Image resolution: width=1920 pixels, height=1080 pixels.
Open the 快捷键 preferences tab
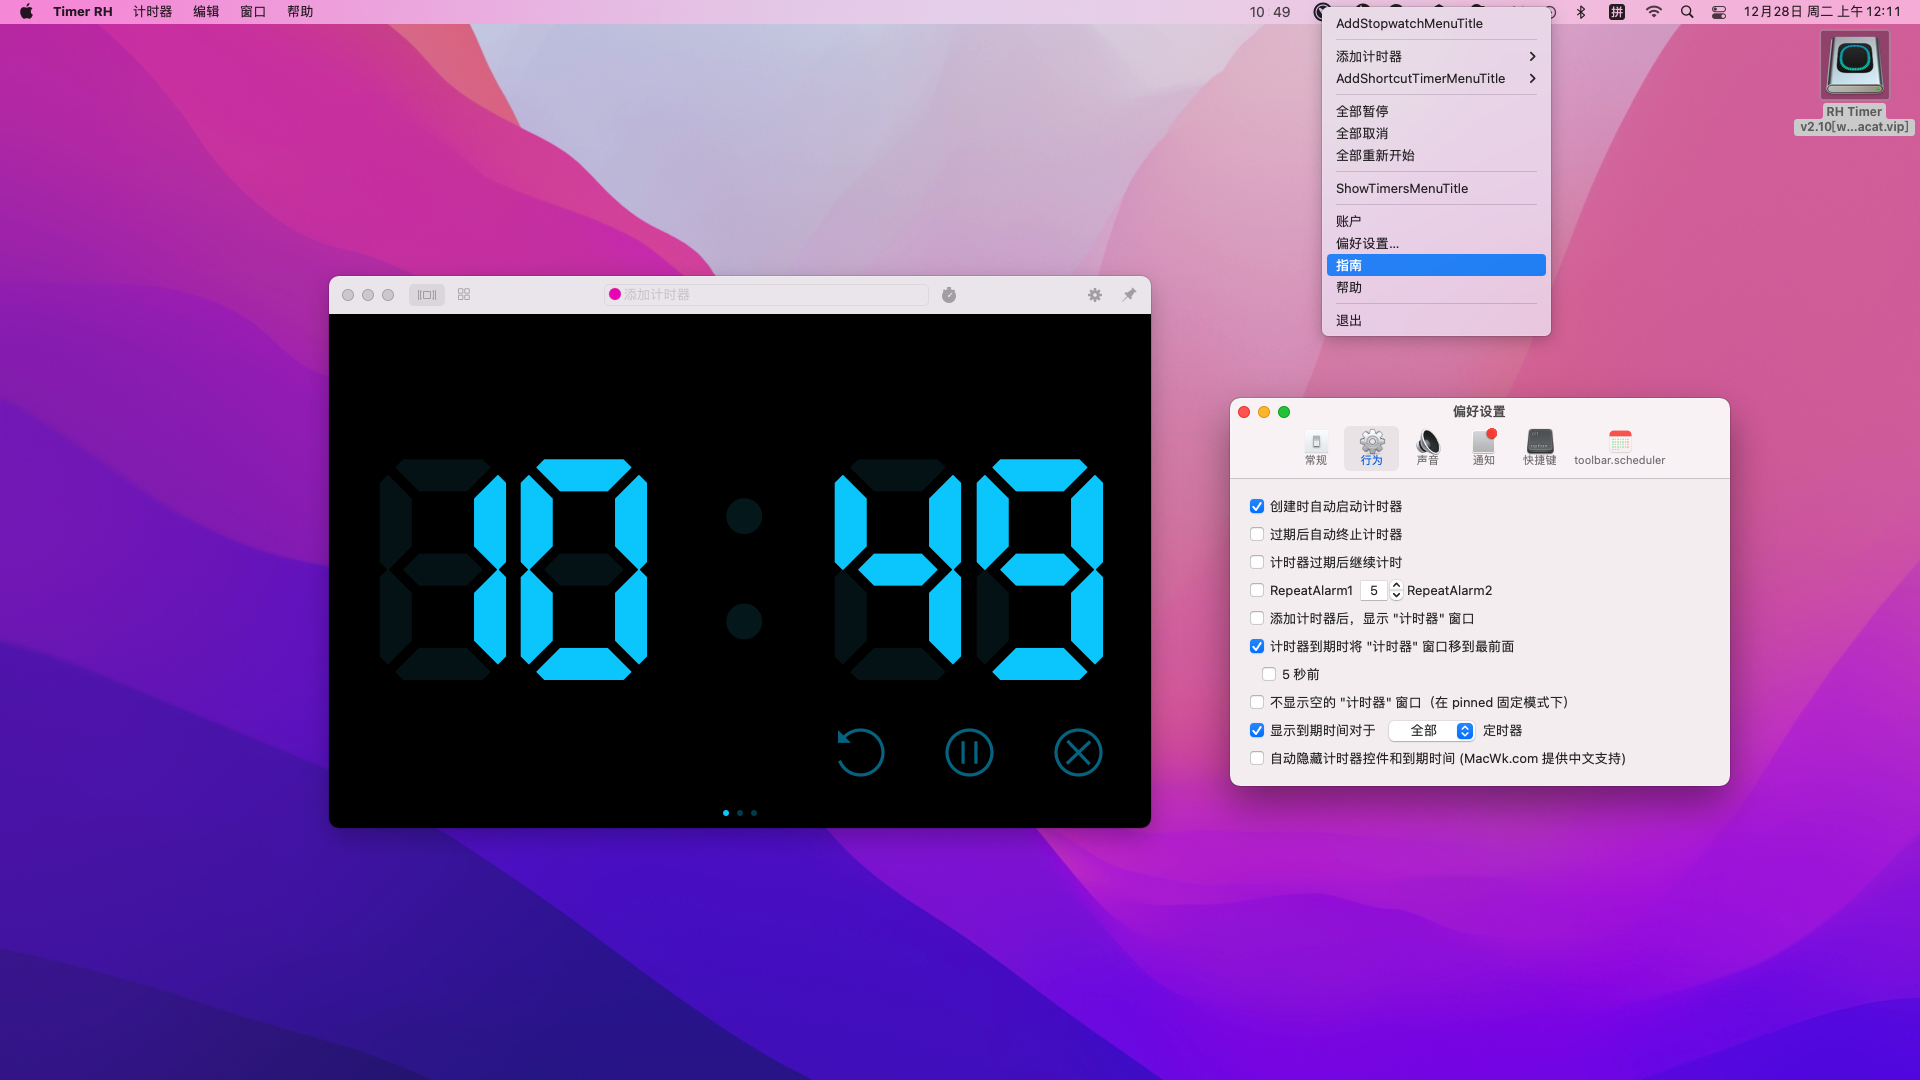tap(1540, 449)
